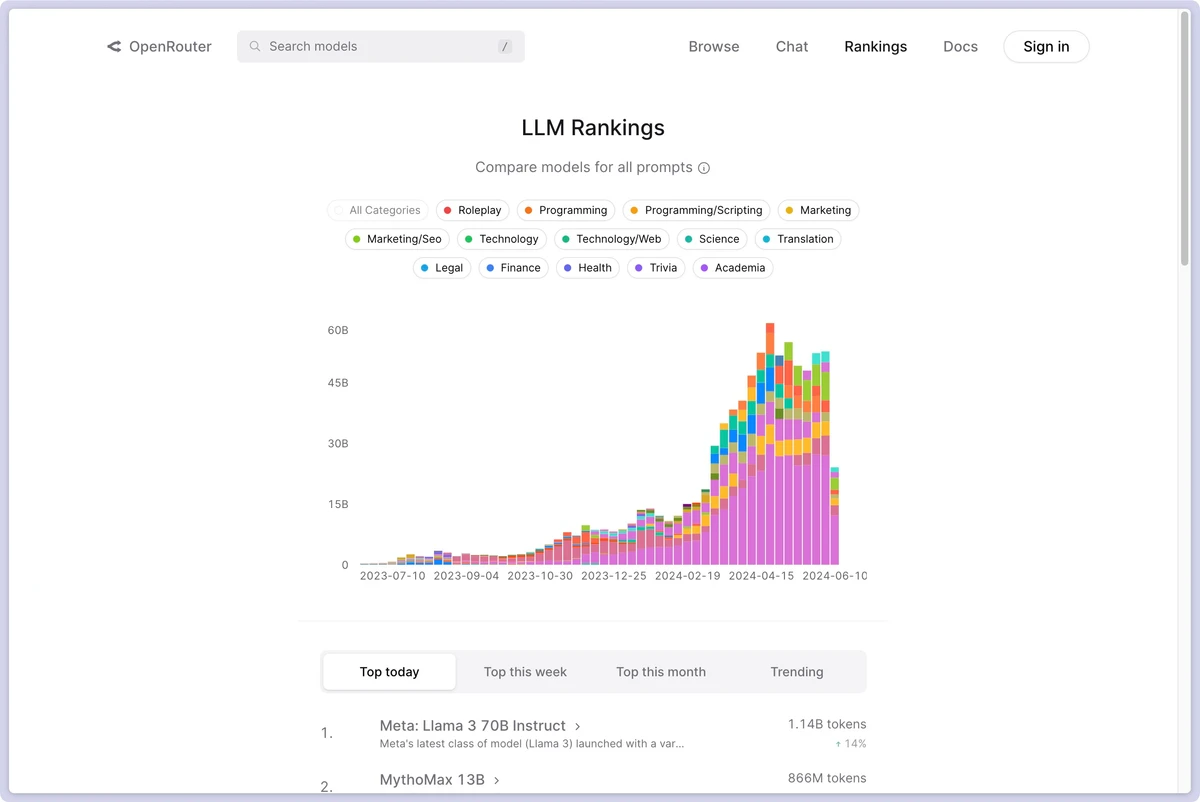Switch to the Trending tab

coord(797,672)
